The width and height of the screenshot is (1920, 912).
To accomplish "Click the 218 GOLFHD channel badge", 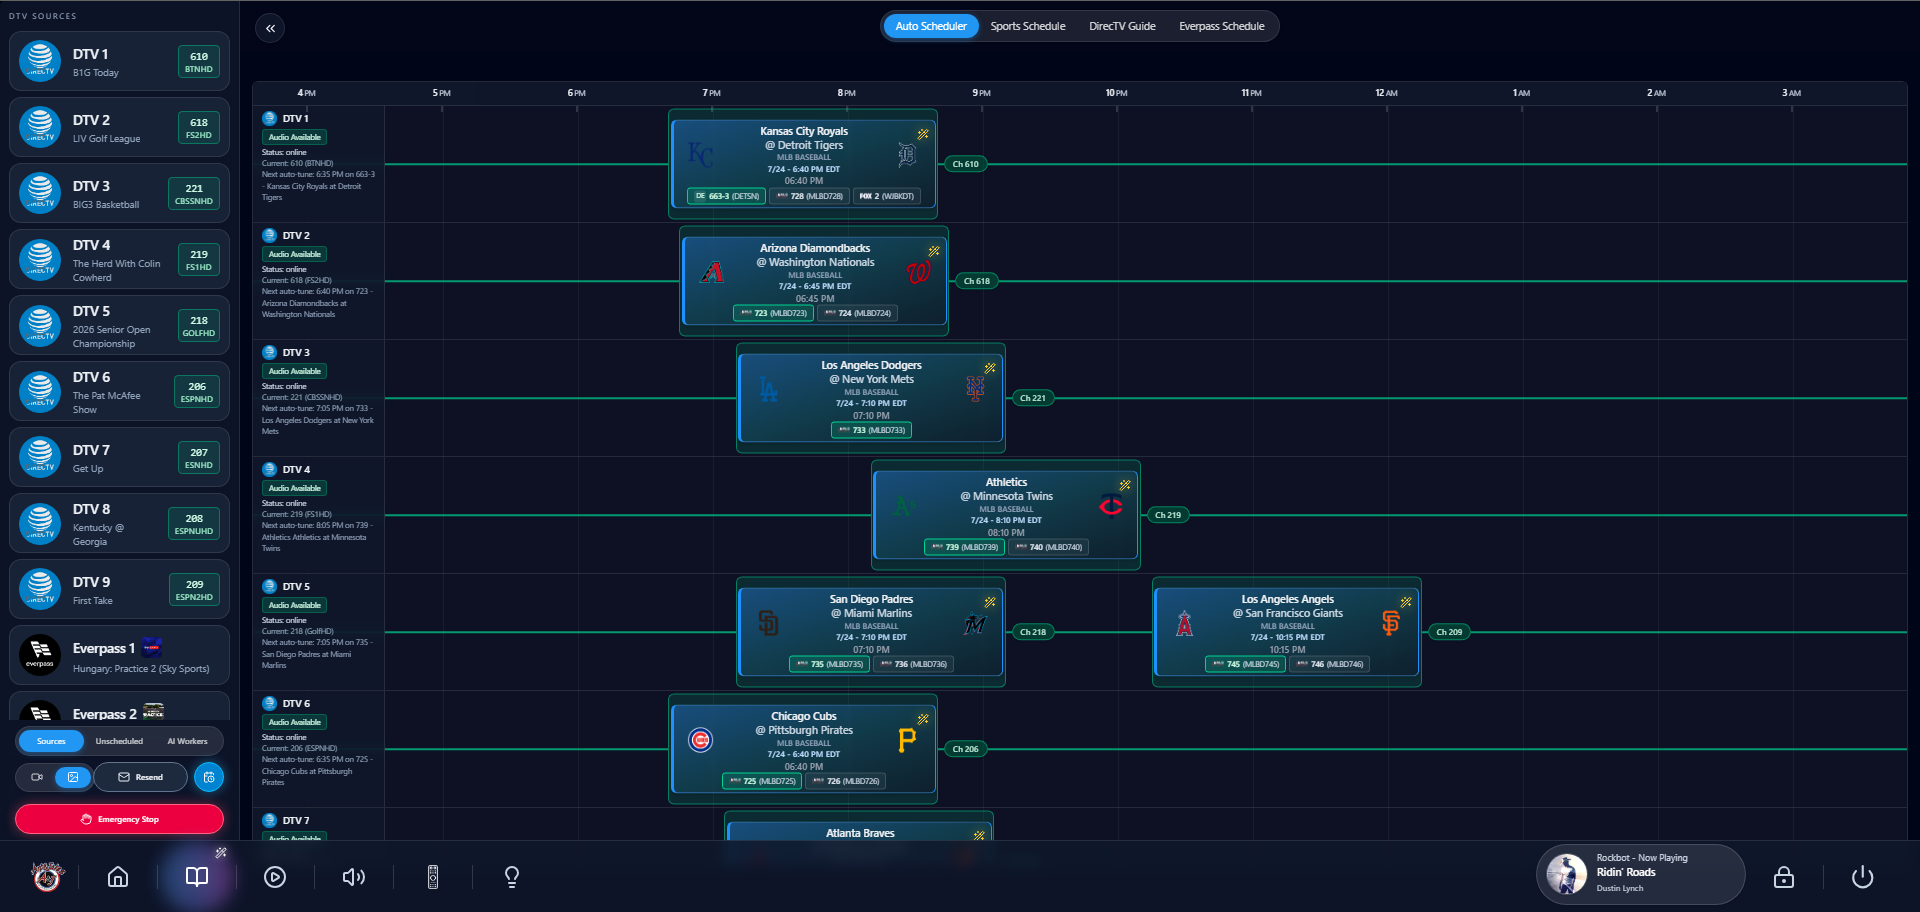I will (x=199, y=326).
